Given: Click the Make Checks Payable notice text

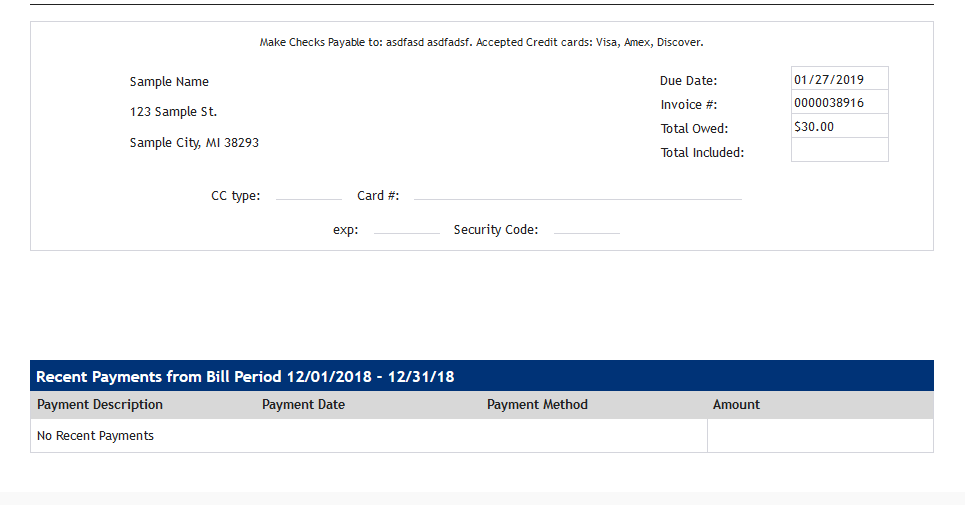Looking at the screenshot, I should 481,43.
